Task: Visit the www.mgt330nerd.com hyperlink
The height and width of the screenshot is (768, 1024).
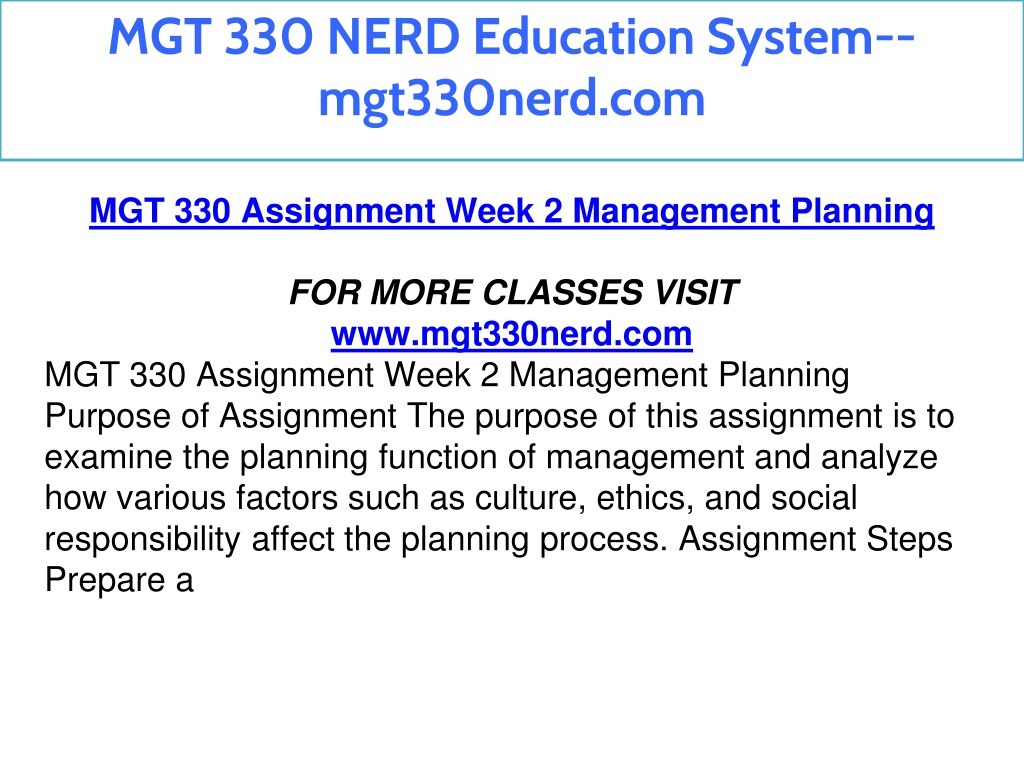Action: point(511,334)
